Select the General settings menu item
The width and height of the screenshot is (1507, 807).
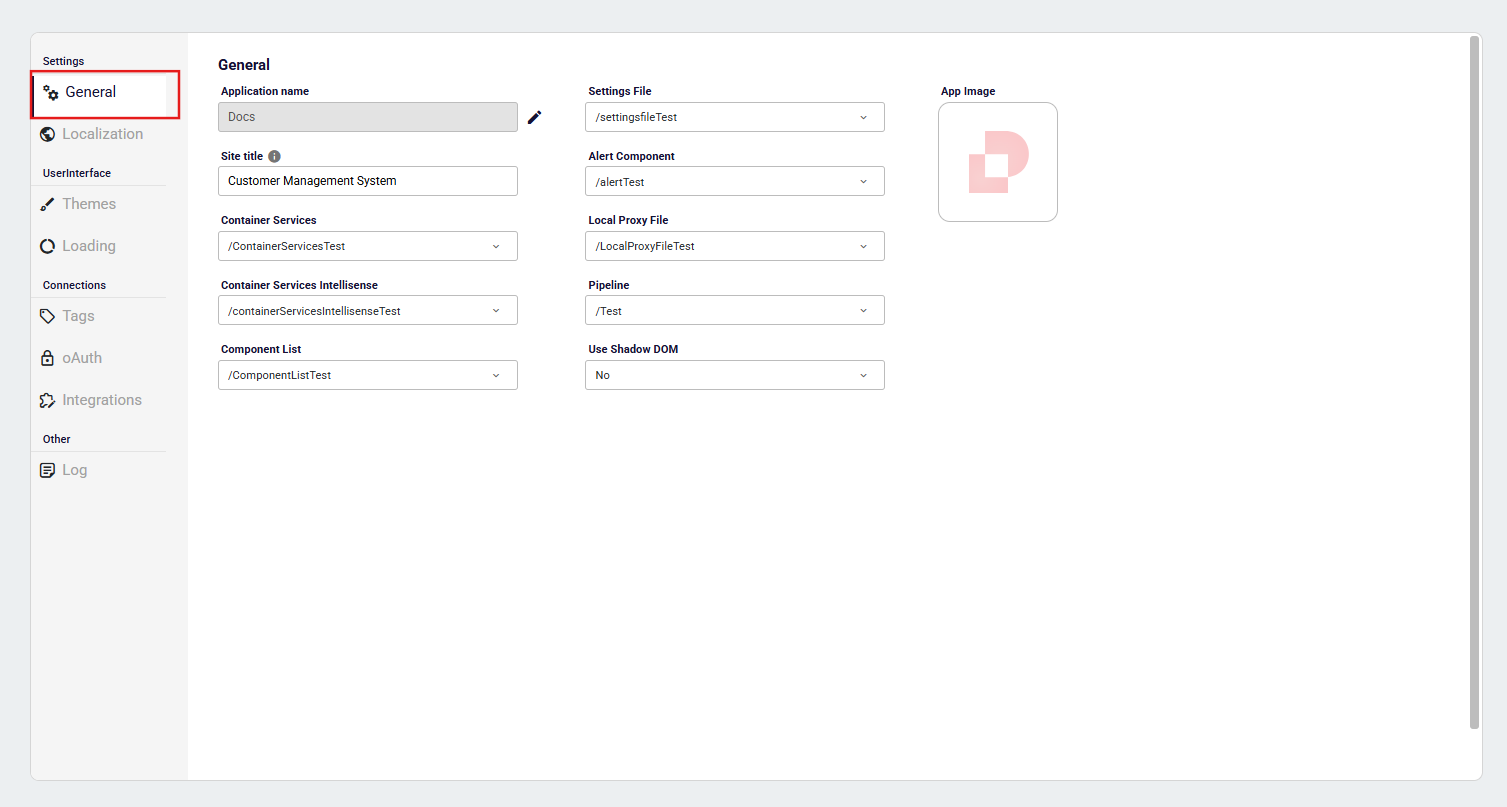(91, 92)
